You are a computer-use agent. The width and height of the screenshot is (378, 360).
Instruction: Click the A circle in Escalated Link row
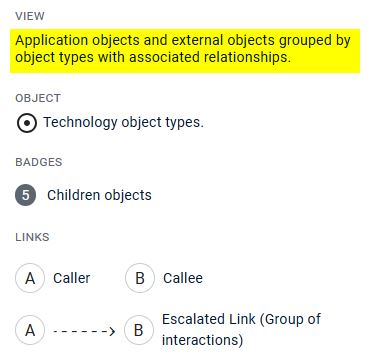click(x=30, y=330)
